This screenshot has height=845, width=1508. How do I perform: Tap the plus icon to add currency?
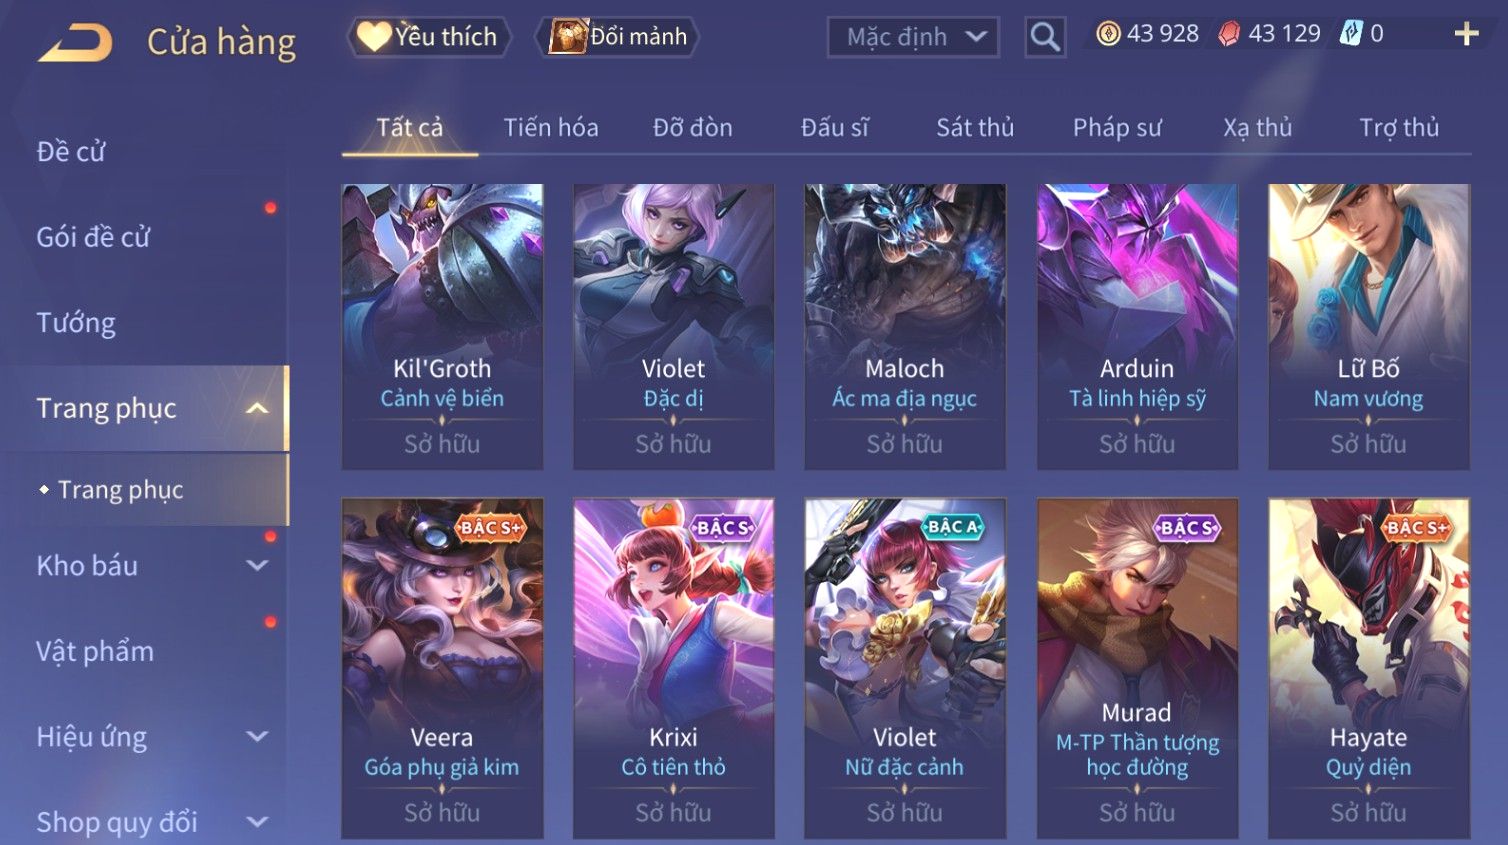tap(1466, 35)
